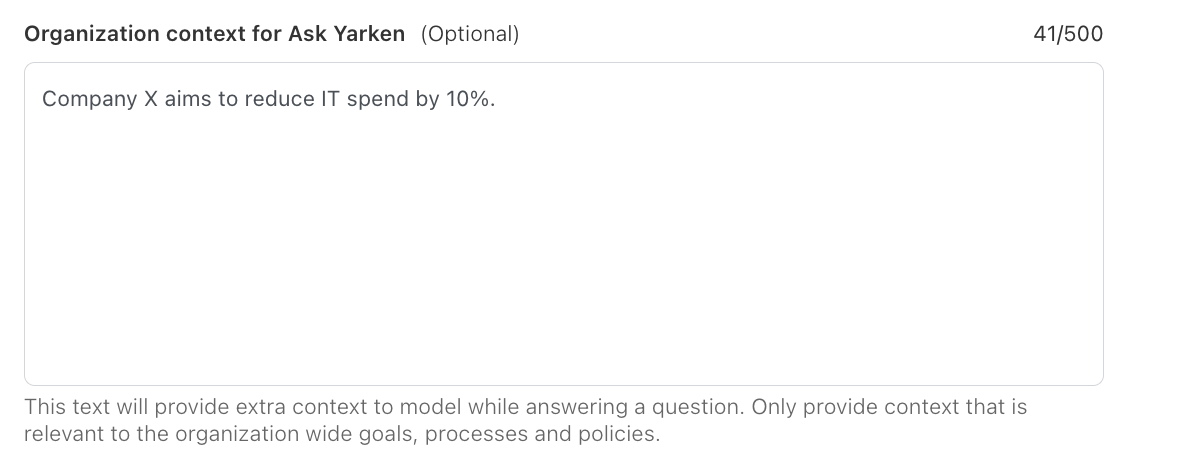Image resolution: width=1194 pixels, height=460 pixels.
Task: Click the word "reduce" in the text field
Action: [x=275, y=100]
